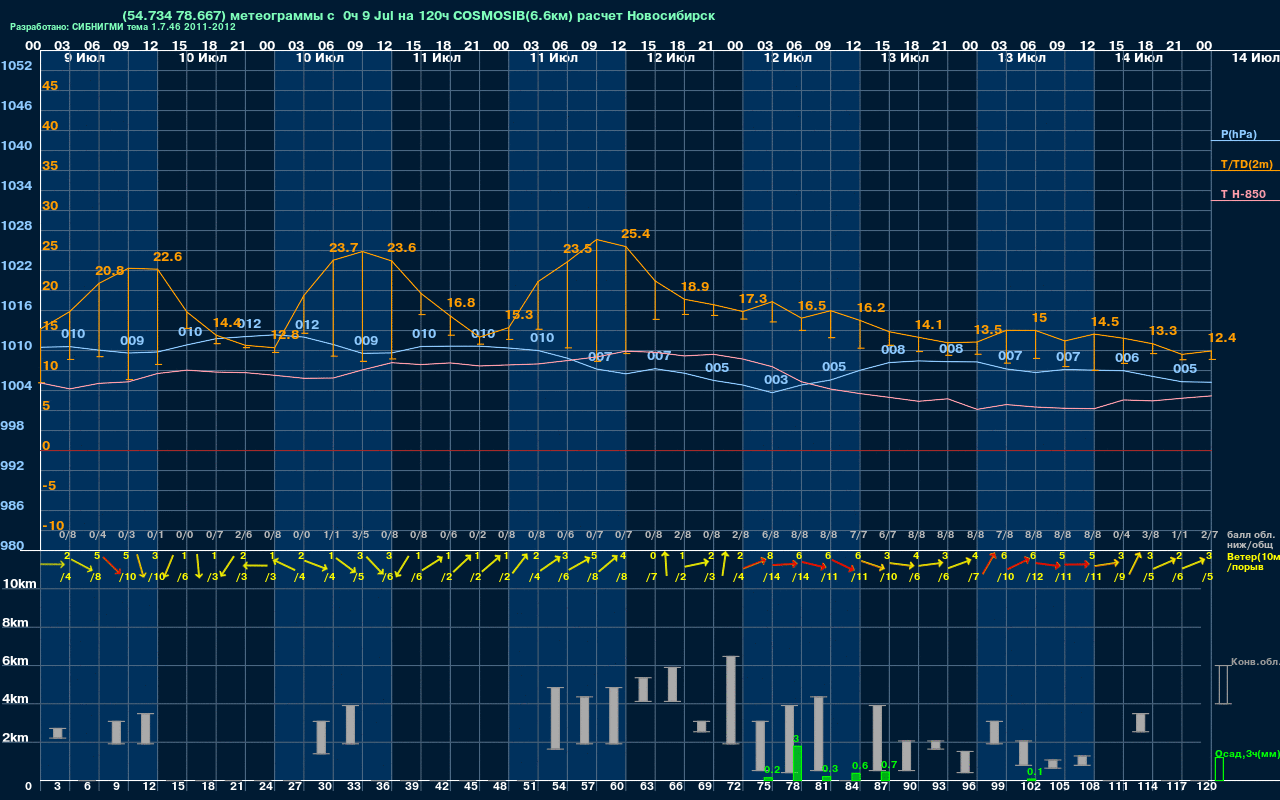
Task: Click the 13.3 temperature label
Action: pyautogui.click(x=1163, y=331)
